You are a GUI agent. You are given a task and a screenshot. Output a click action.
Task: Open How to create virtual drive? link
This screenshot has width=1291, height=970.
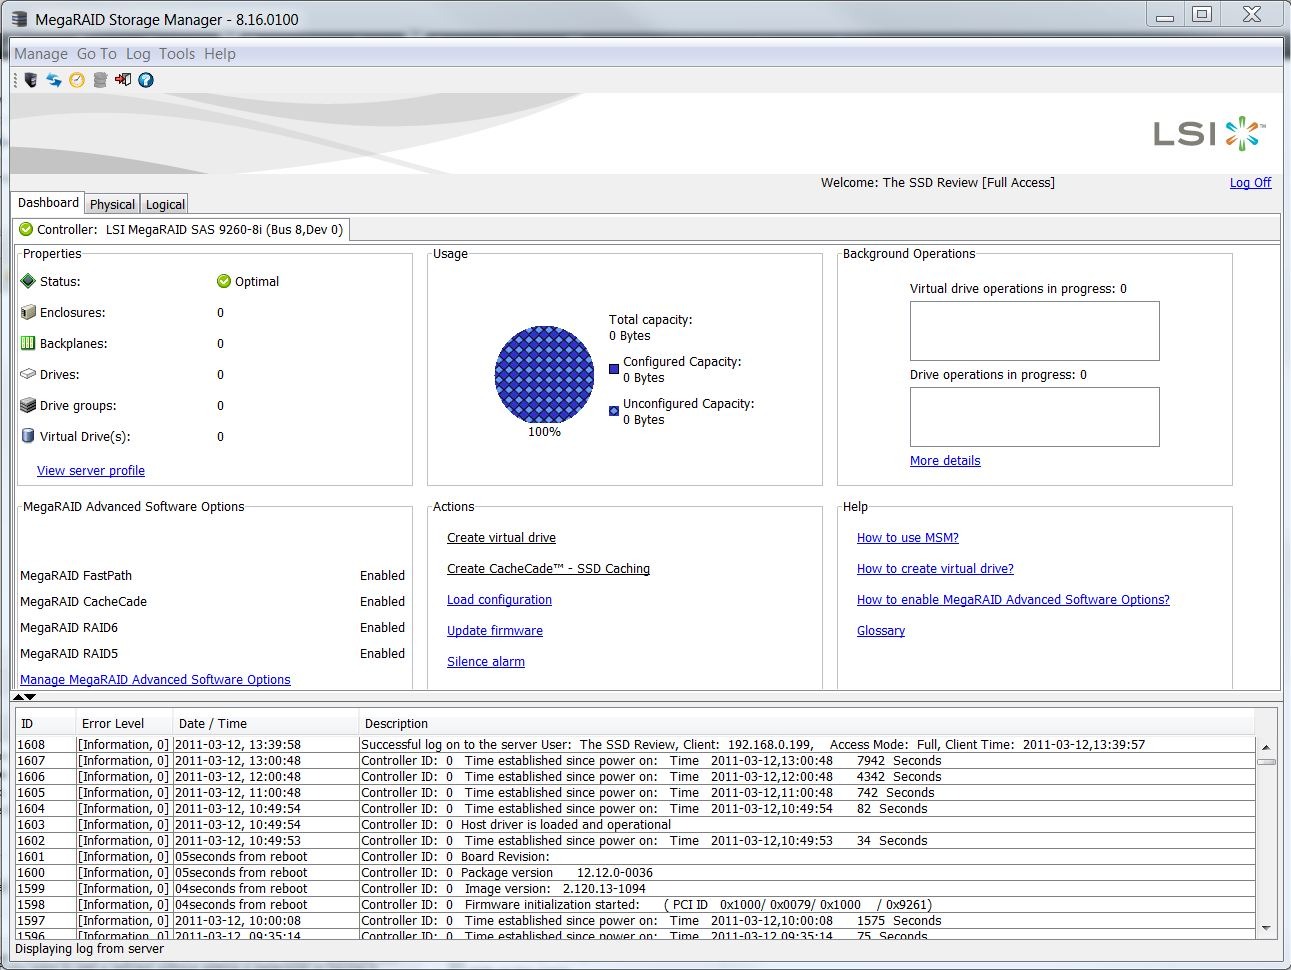pos(935,569)
